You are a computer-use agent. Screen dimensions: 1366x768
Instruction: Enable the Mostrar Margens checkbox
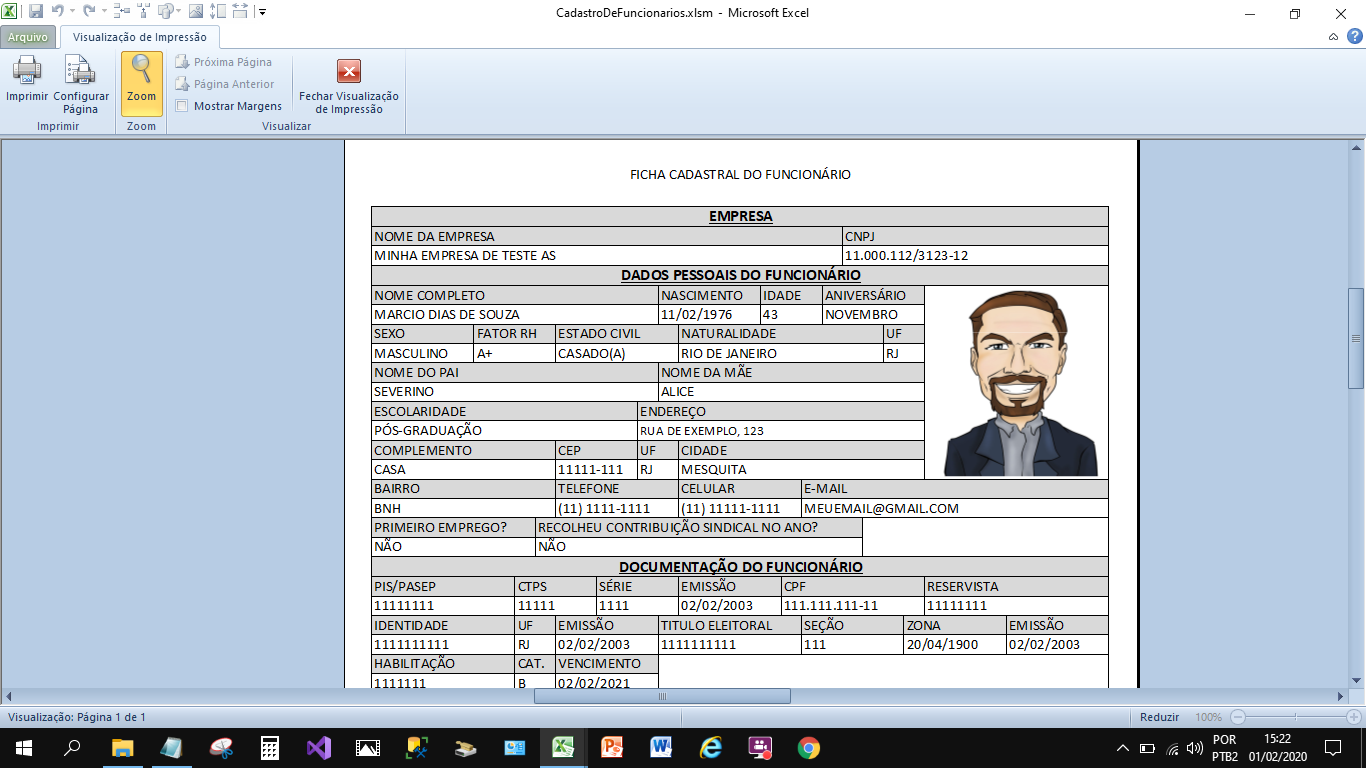[x=181, y=106]
